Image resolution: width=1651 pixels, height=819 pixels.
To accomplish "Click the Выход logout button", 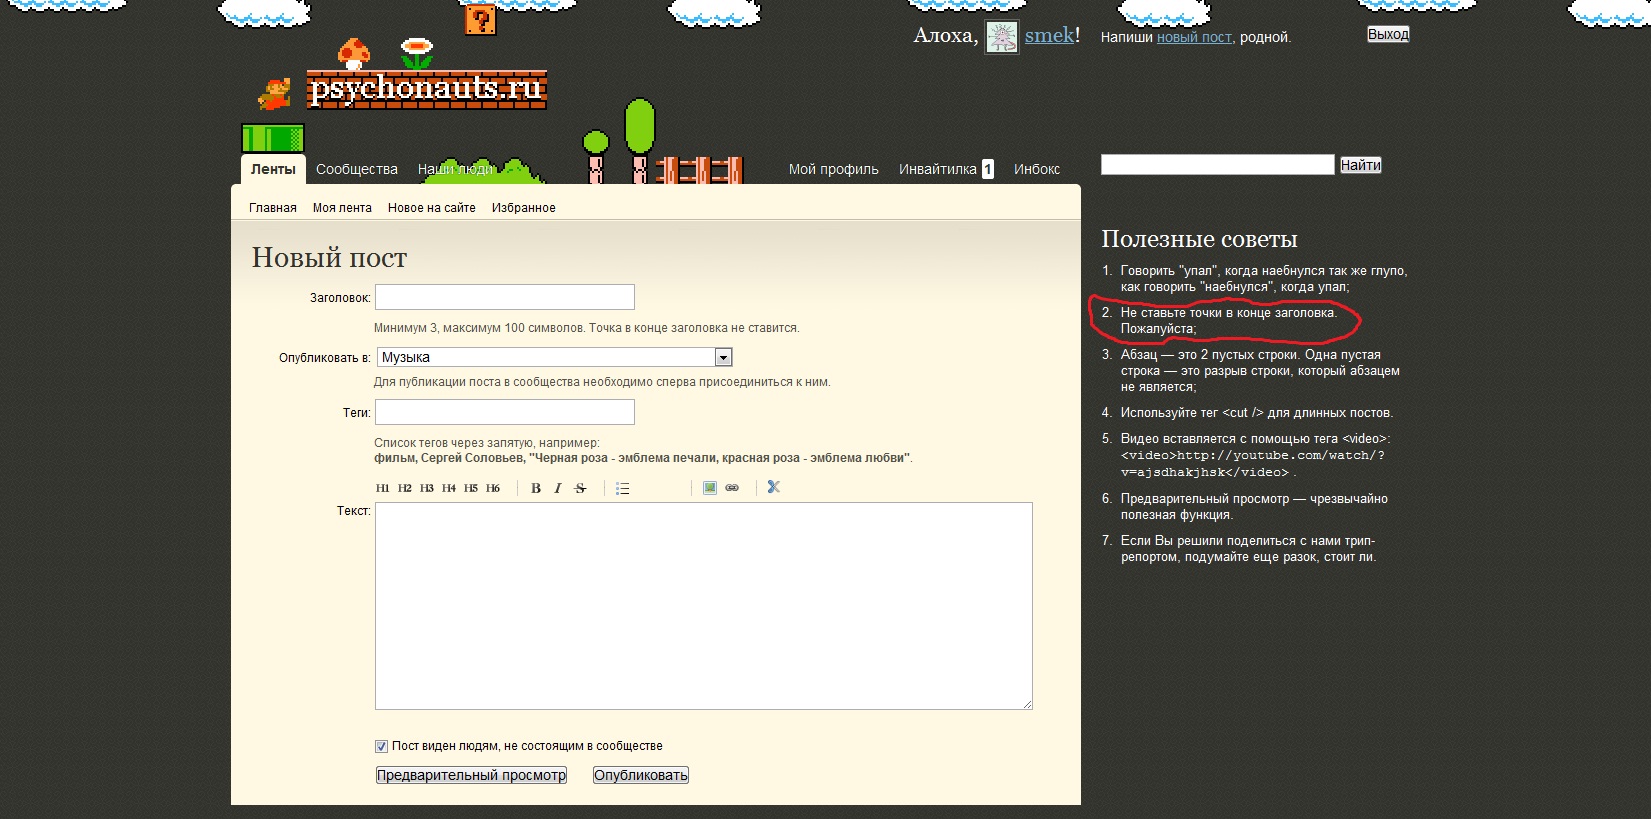I will coord(1388,34).
